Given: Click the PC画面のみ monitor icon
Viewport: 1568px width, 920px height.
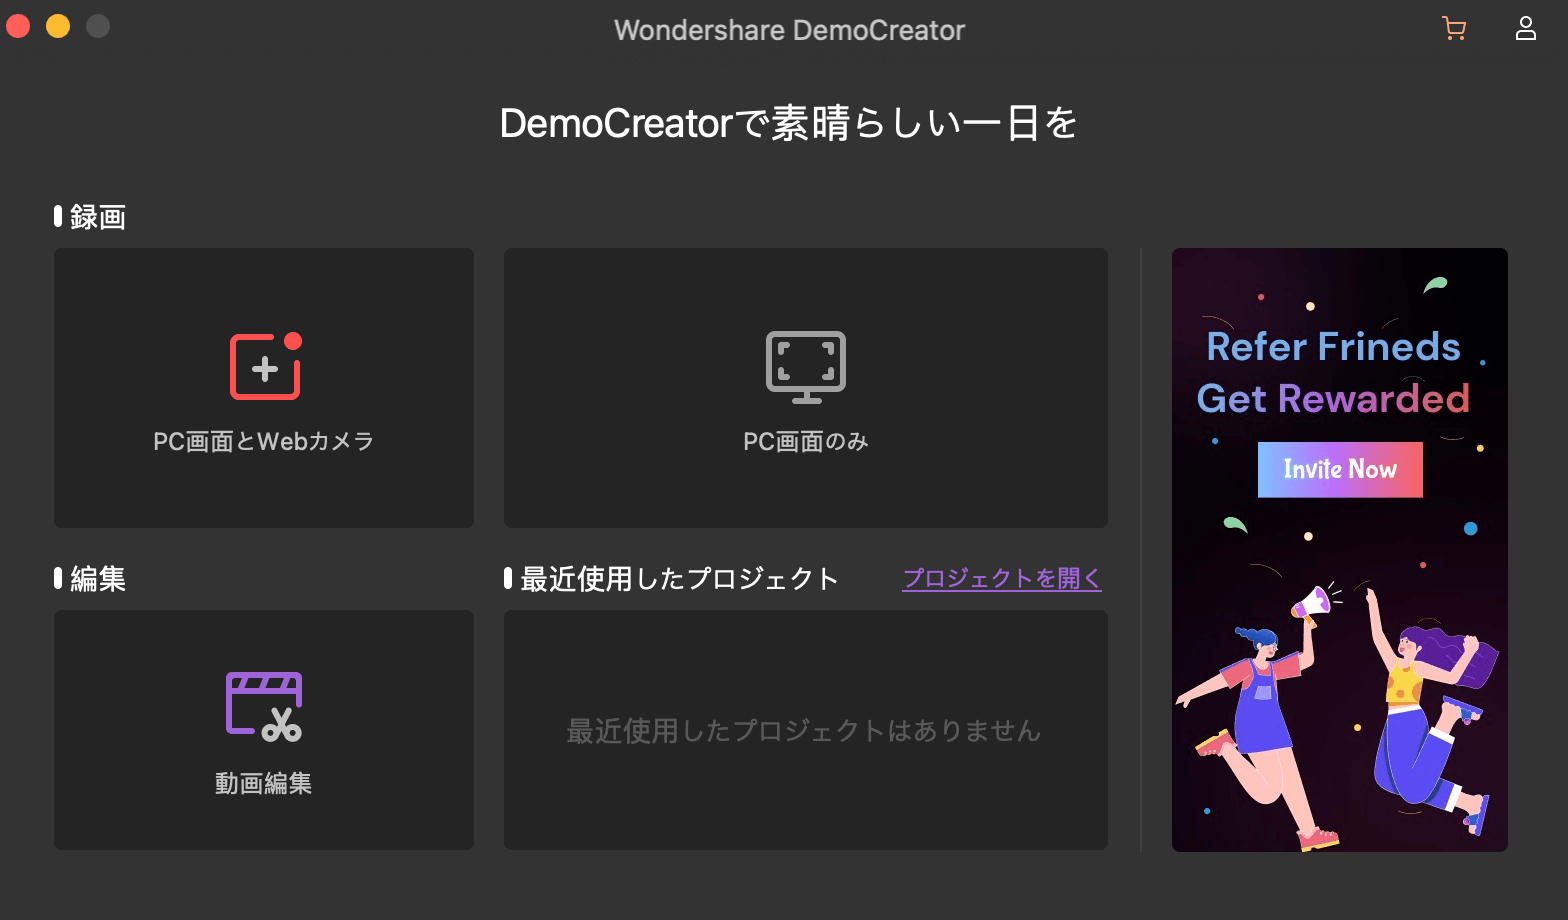Looking at the screenshot, I should (806, 367).
